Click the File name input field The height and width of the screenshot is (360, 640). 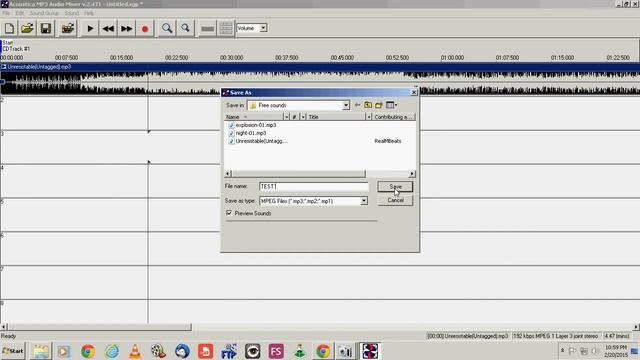pos(313,187)
